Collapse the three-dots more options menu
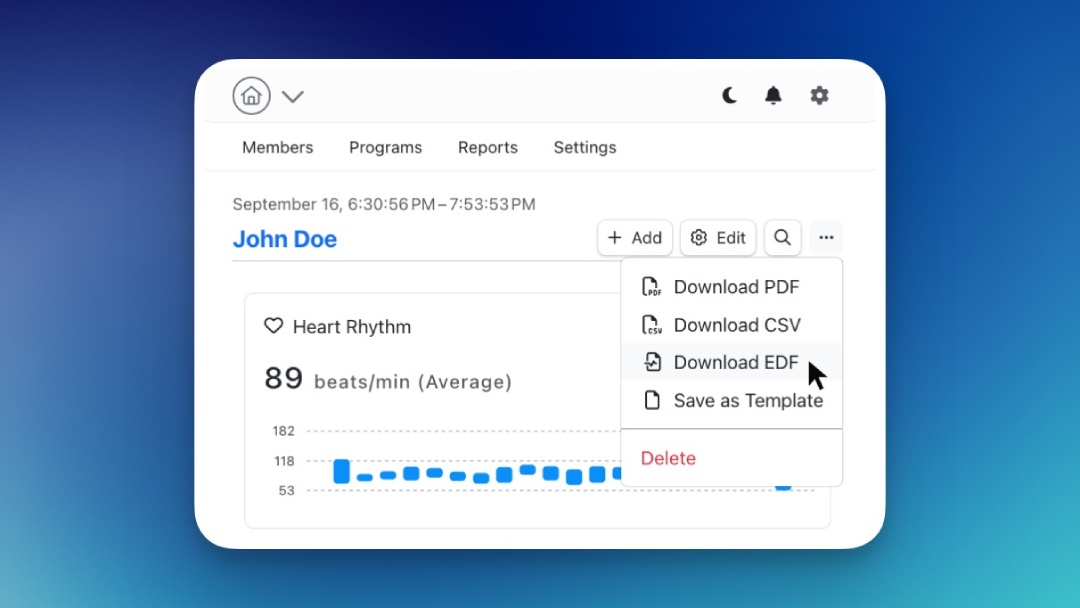Screen dimensions: 1080x608 [826, 238]
